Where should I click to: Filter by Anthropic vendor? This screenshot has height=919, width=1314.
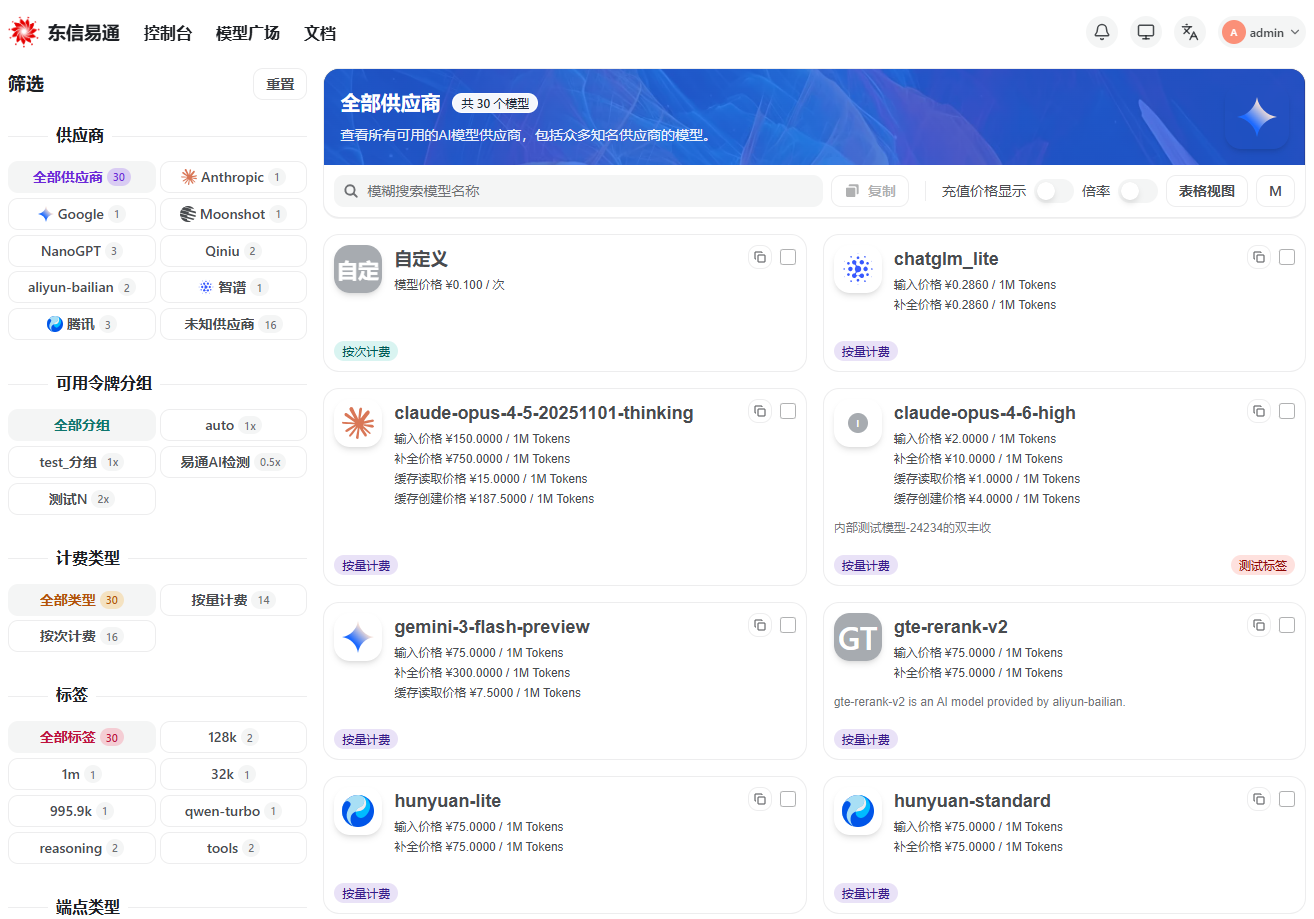233,177
